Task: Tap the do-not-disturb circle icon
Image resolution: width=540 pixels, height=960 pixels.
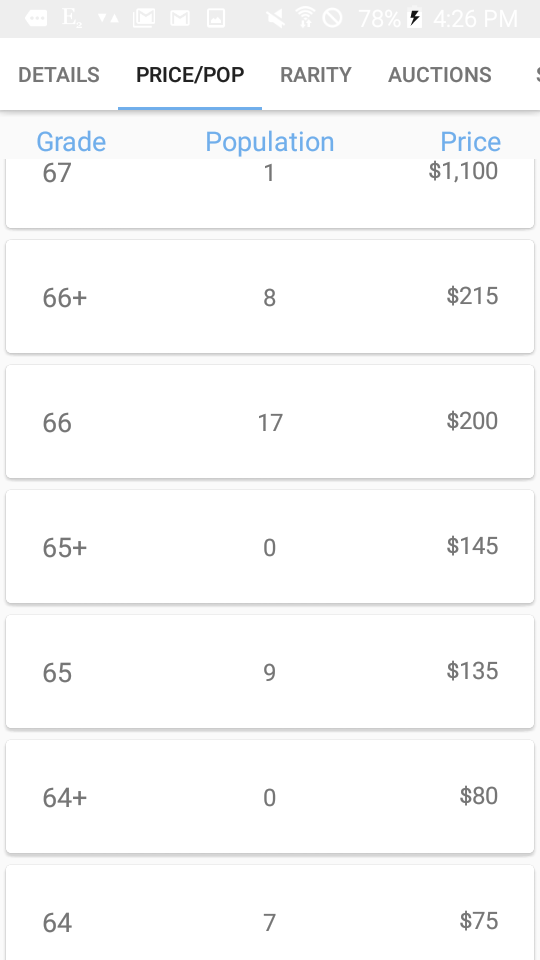Action: (x=332, y=18)
